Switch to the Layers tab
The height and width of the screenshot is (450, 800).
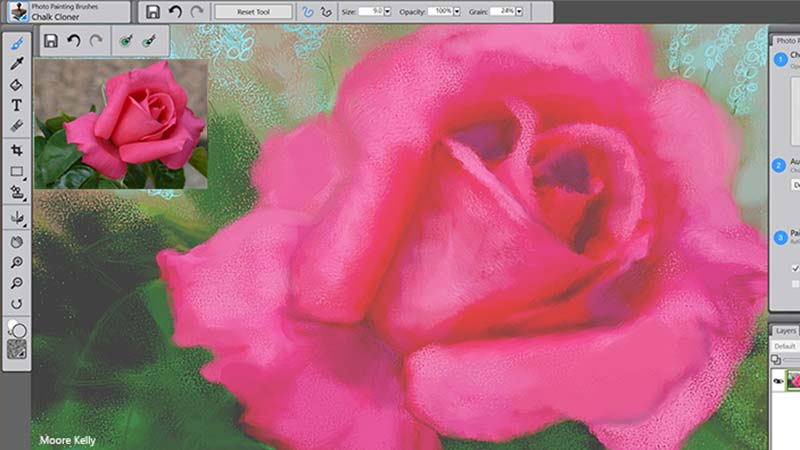point(785,331)
